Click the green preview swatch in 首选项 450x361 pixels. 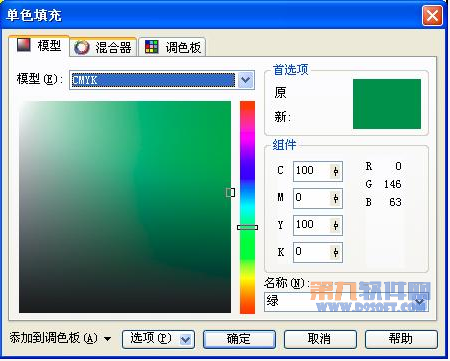pyautogui.click(x=387, y=104)
